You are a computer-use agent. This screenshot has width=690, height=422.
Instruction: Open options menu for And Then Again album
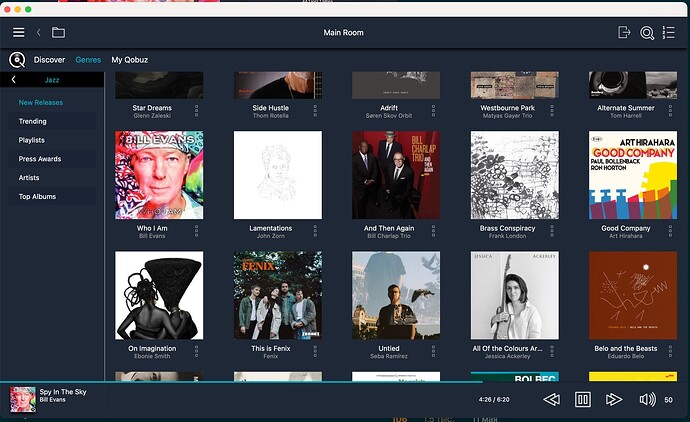[x=433, y=231]
